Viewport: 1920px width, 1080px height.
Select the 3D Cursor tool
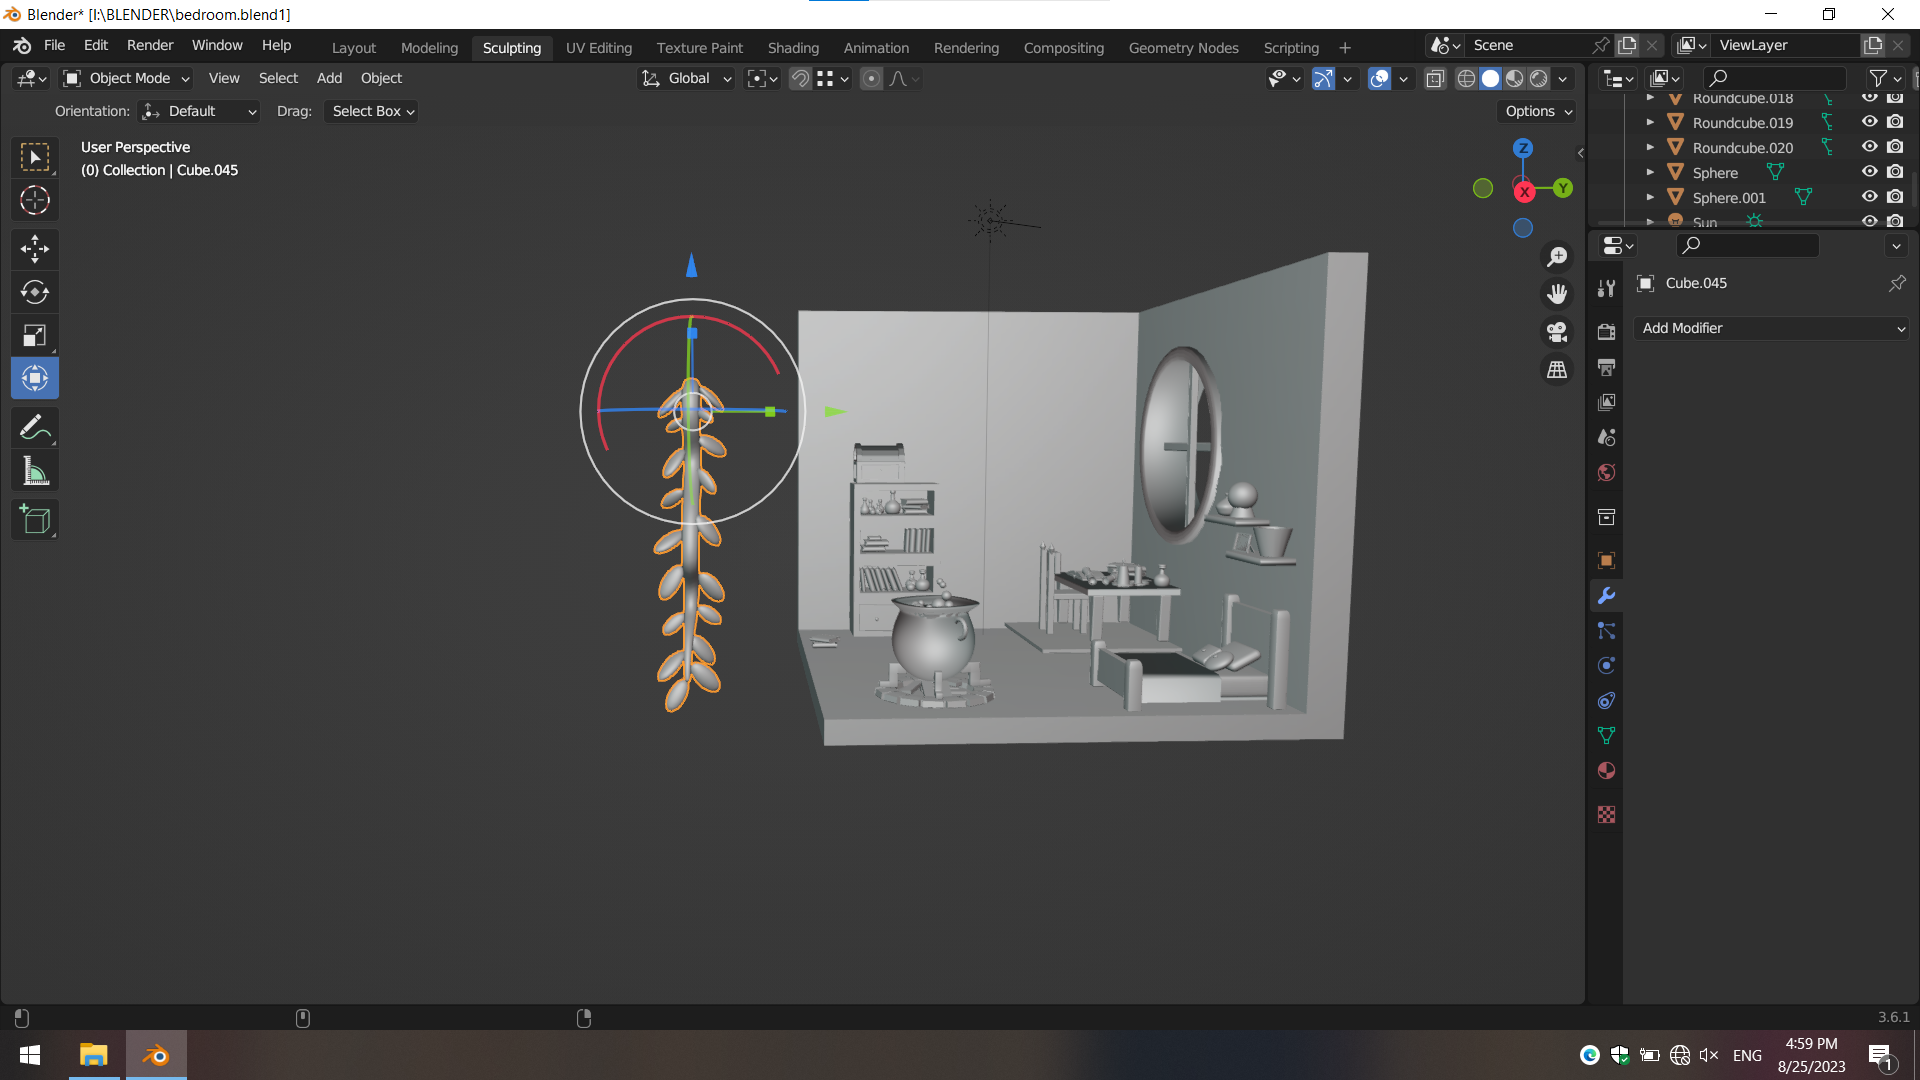35,201
